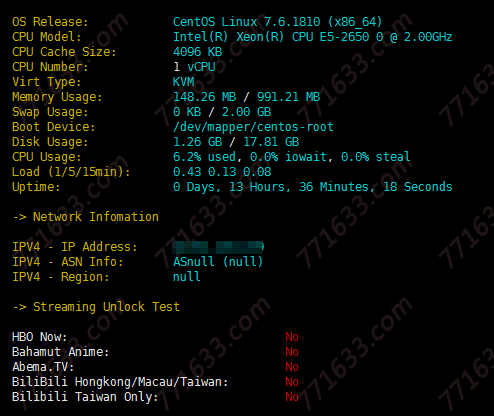Click the Memory Usage value 148.26 MB
Image resolution: width=494 pixels, height=416 pixels.
tap(205, 97)
